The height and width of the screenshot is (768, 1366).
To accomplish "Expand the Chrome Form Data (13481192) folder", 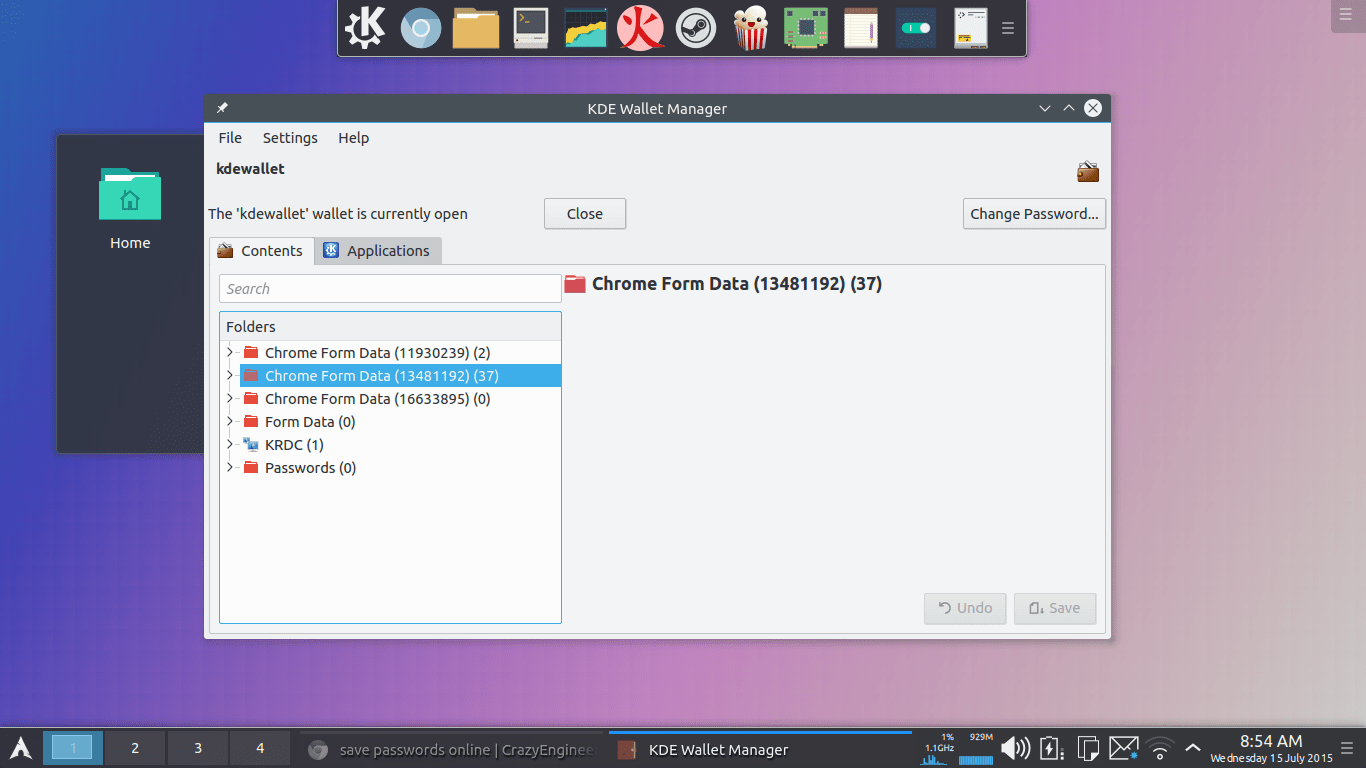I will 230,375.
